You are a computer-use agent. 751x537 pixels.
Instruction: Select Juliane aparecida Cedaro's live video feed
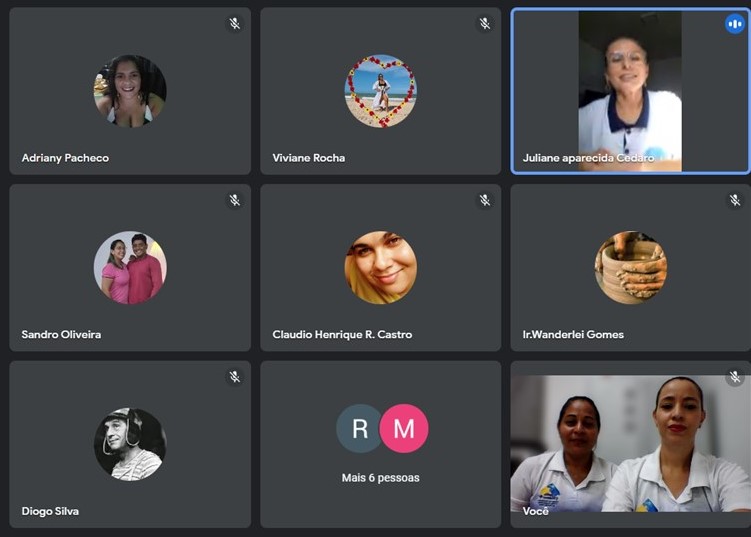(630, 91)
